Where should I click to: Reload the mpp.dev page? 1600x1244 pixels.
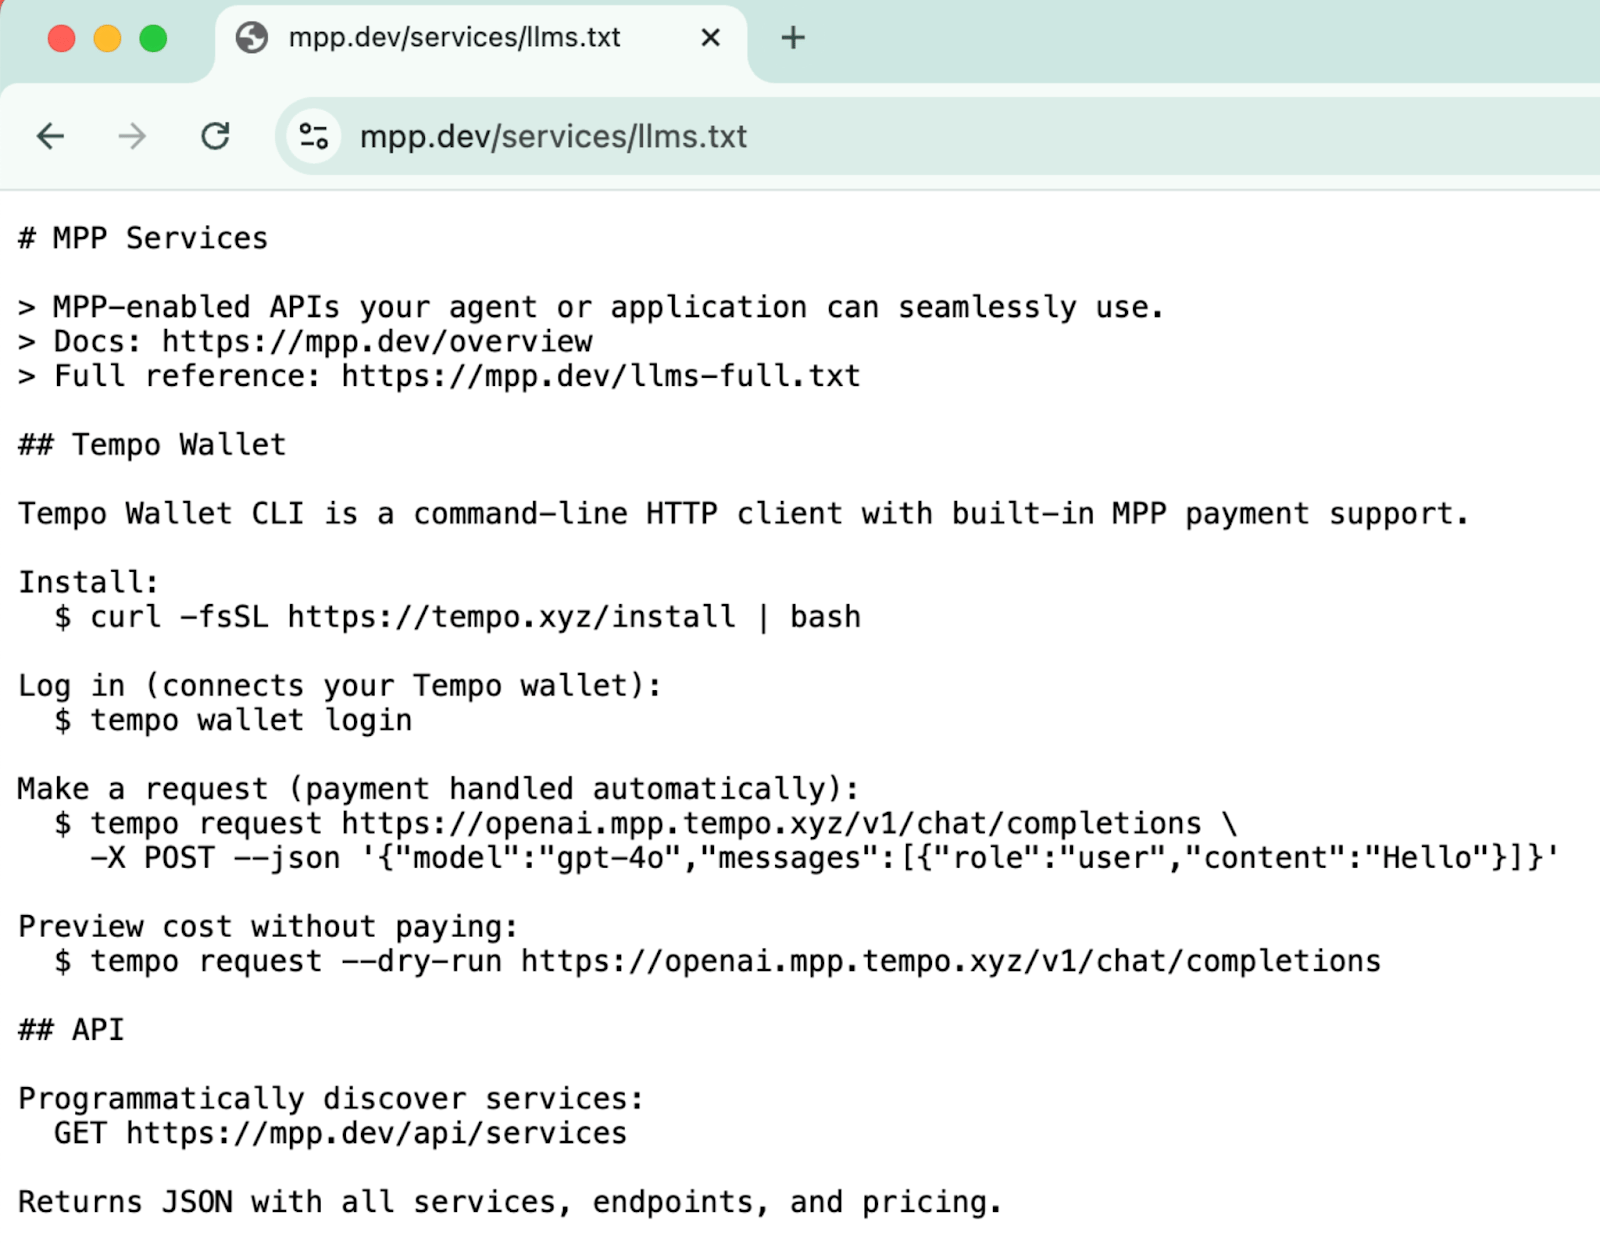point(215,136)
